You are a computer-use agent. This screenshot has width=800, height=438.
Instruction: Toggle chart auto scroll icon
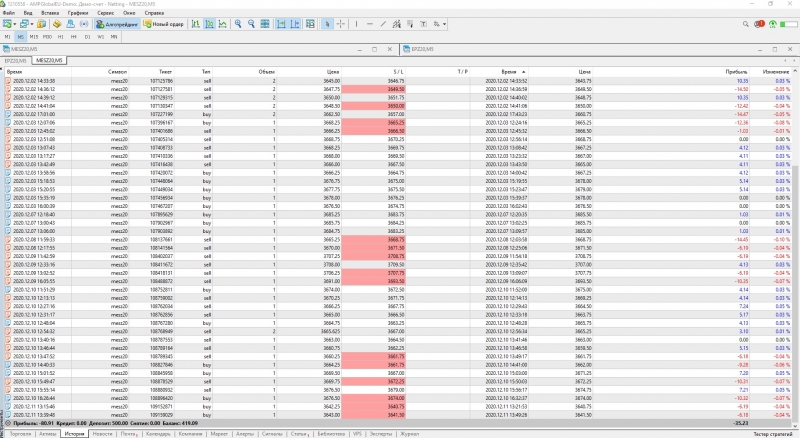281,24
